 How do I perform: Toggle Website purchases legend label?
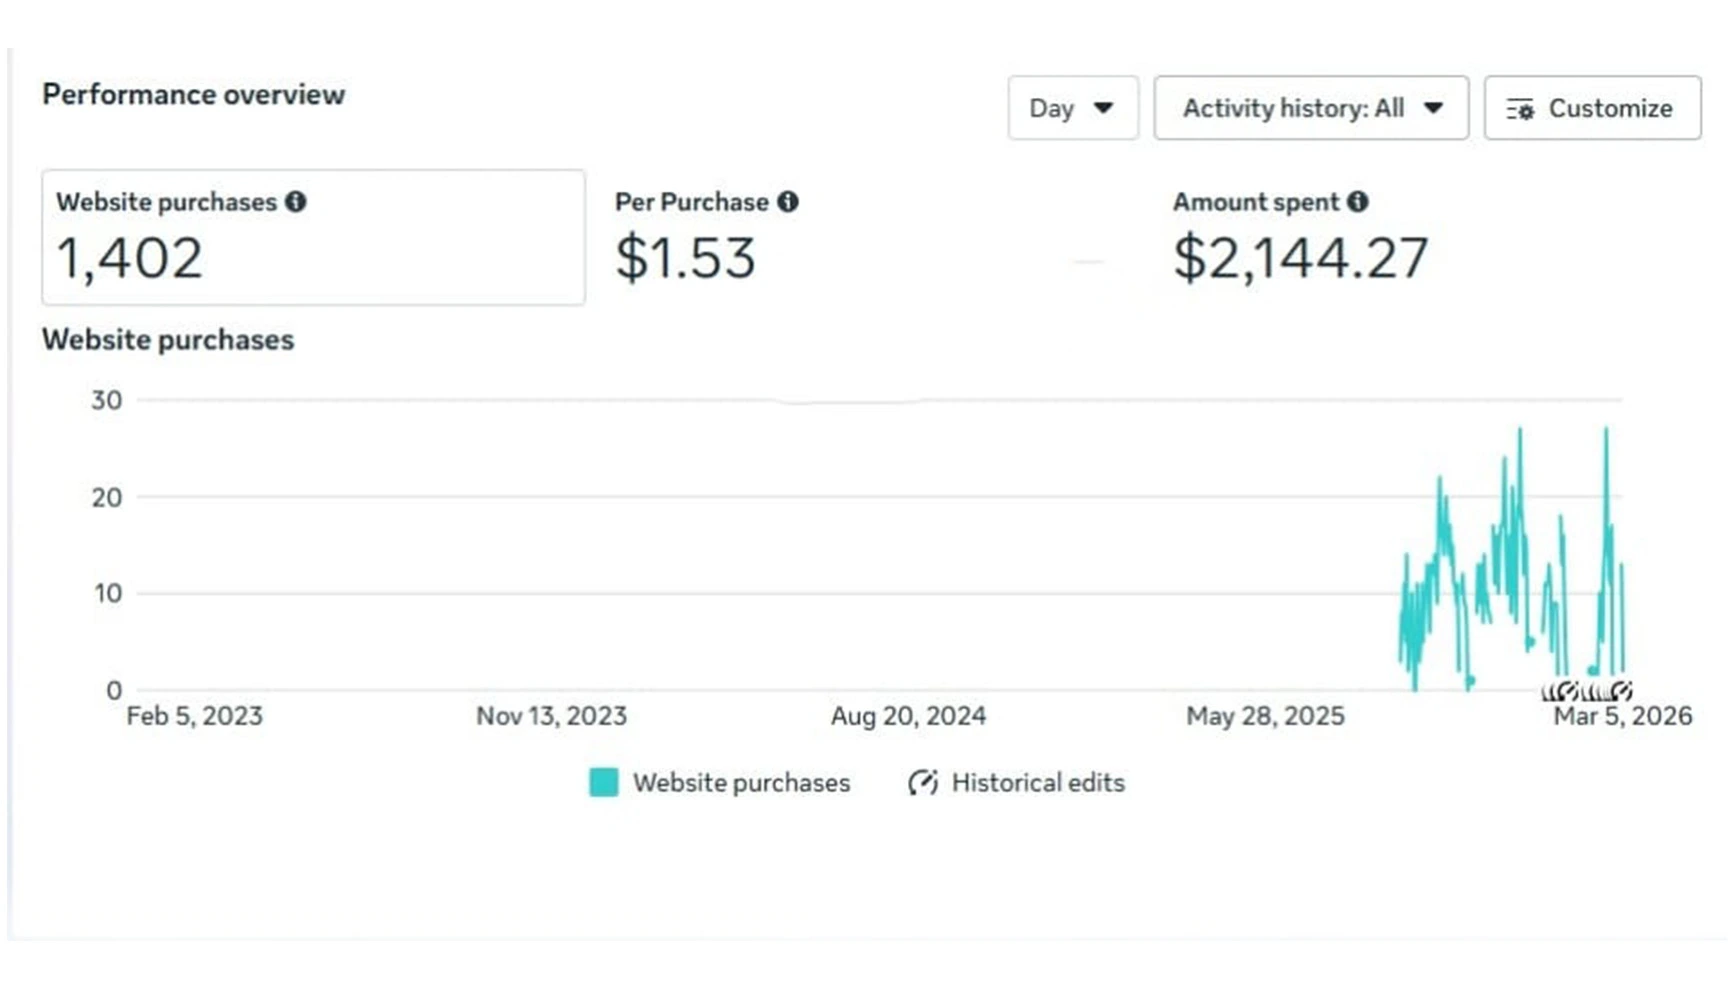click(741, 782)
